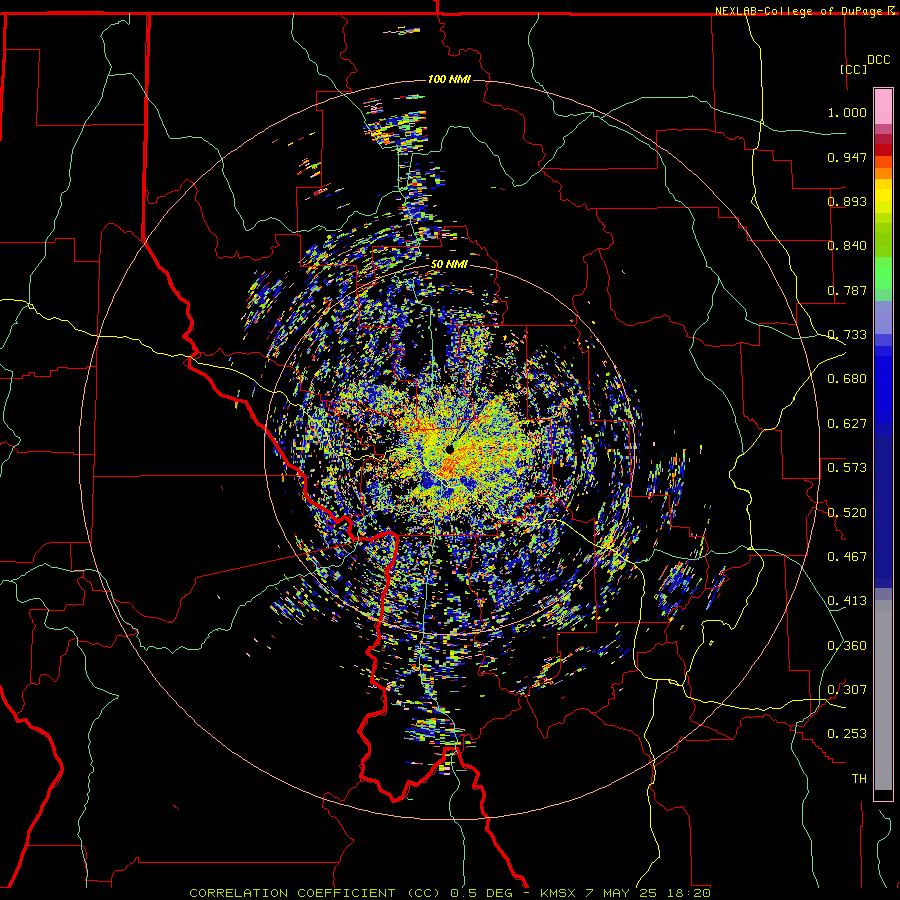This screenshot has width=900, height=900.
Task: Click the 50 NMI range ring label
Action: point(449,264)
